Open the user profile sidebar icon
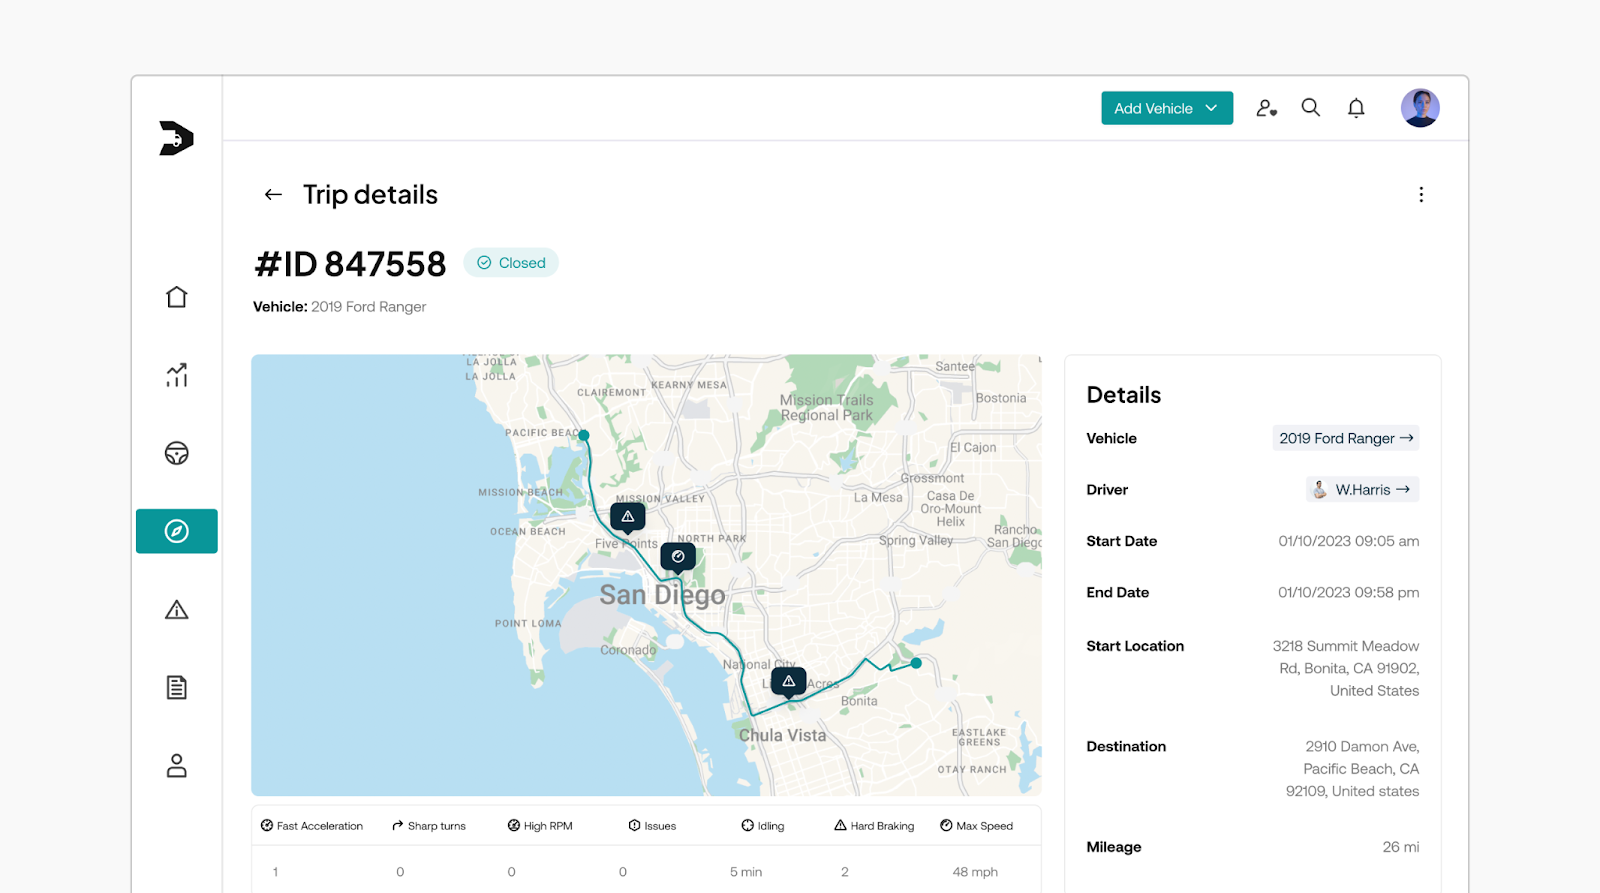The image size is (1600, 893). click(x=176, y=765)
